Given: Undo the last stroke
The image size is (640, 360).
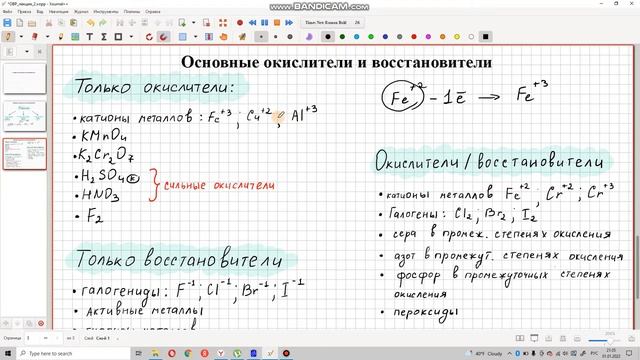Looking at the screenshot, I should pyautogui.click(x=90, y=23).
